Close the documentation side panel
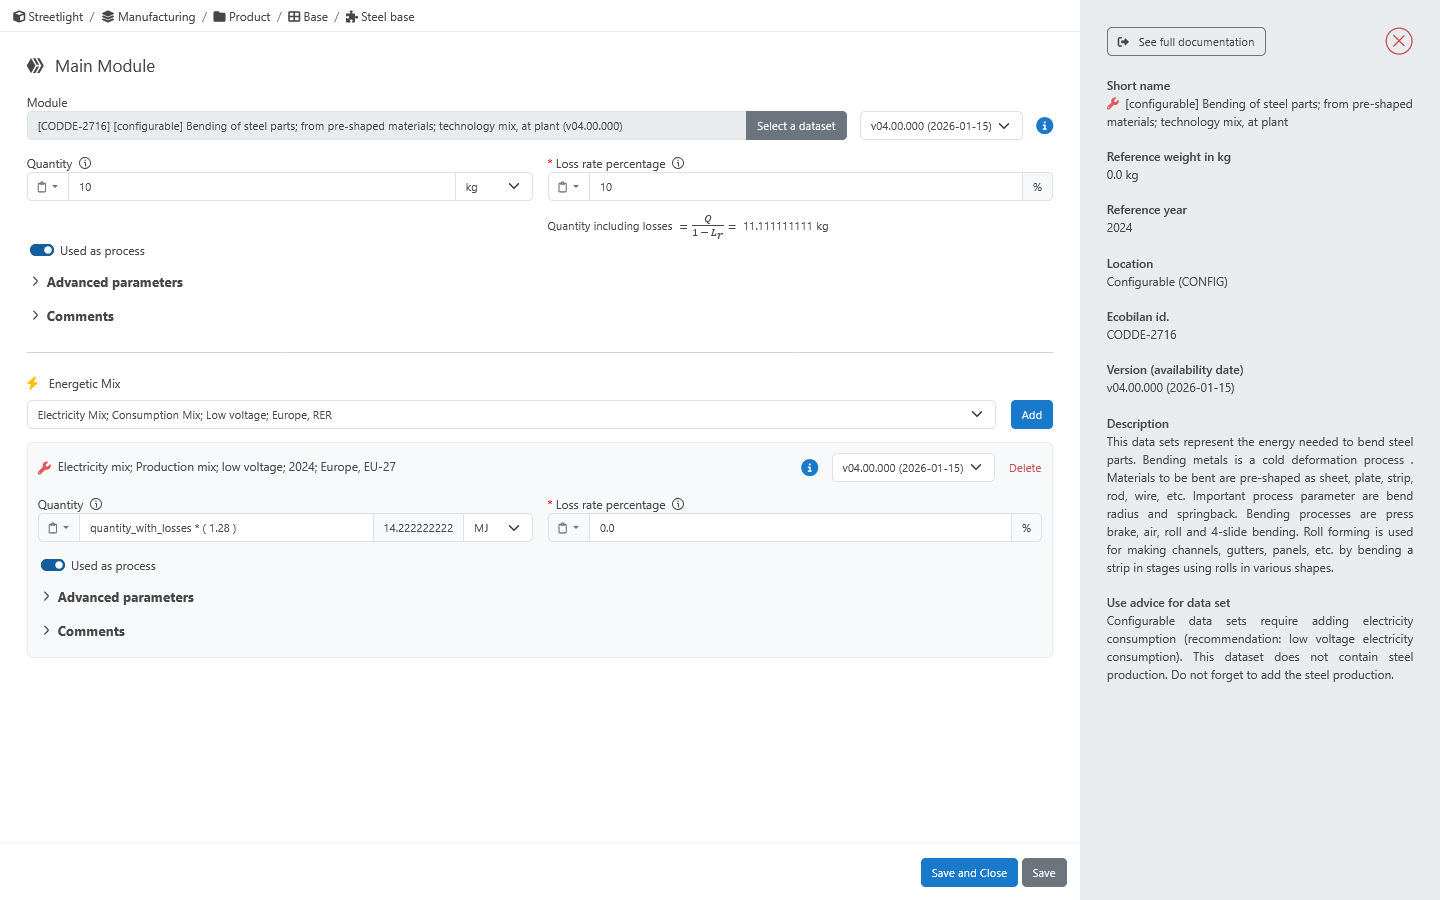Image resolution: width=1440 pixels, height=900 pixels. [1399, 41]
